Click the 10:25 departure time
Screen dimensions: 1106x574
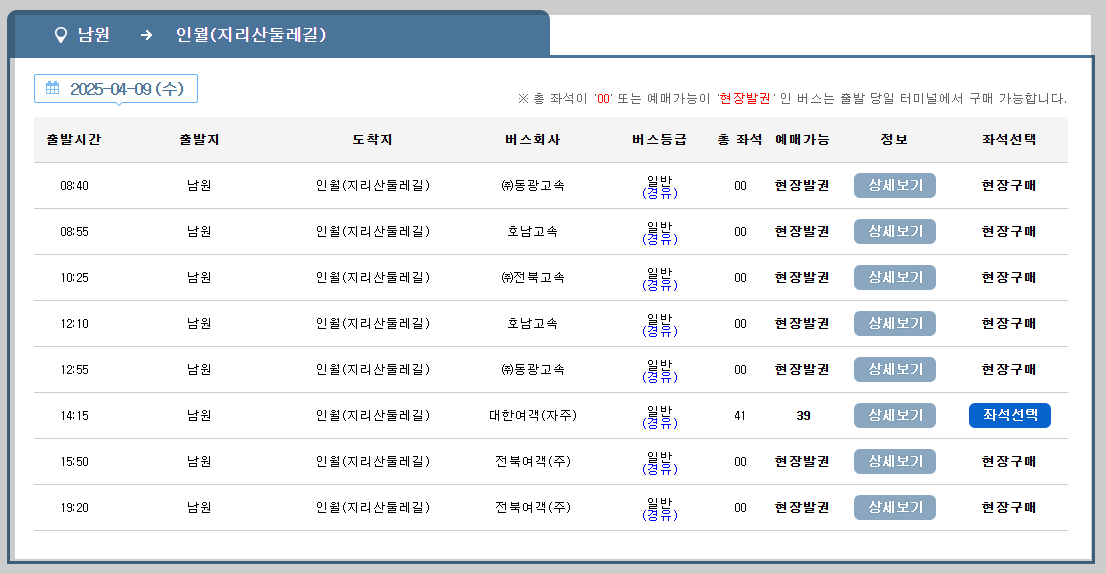pyautogui.click(x=74, y=277)
